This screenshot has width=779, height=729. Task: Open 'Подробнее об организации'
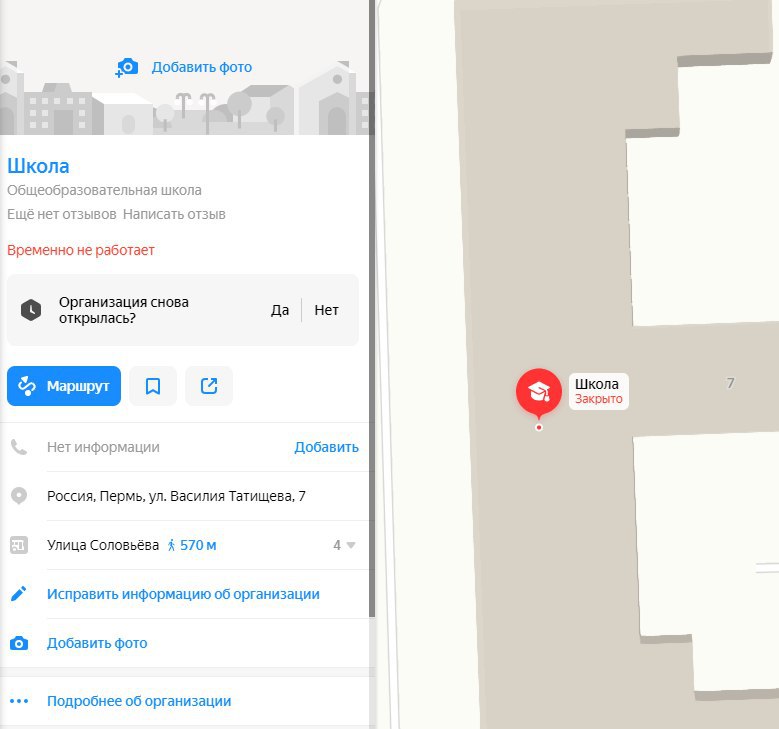[x=139, y=701]
